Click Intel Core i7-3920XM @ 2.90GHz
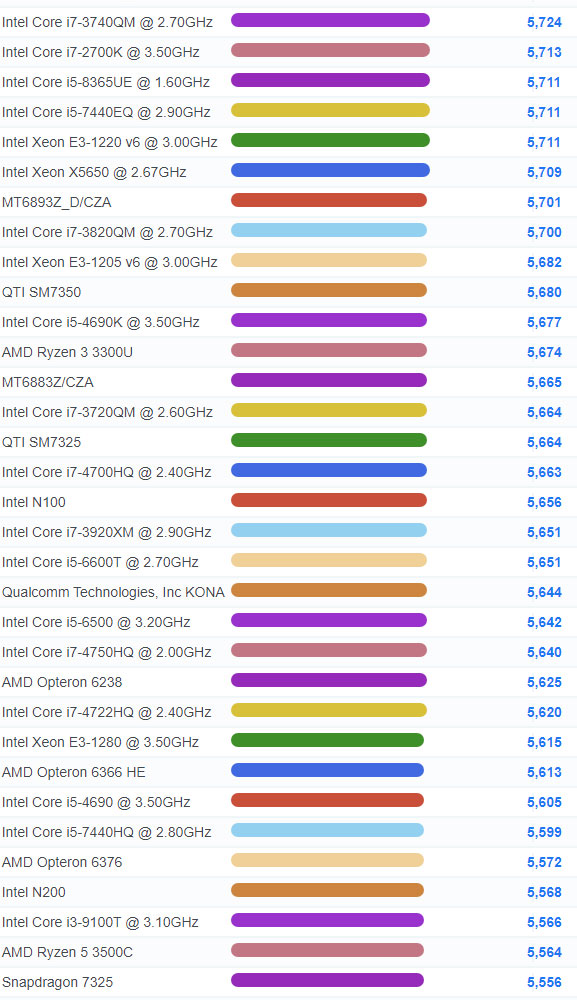577x1000 pixels. pos(106,532)
